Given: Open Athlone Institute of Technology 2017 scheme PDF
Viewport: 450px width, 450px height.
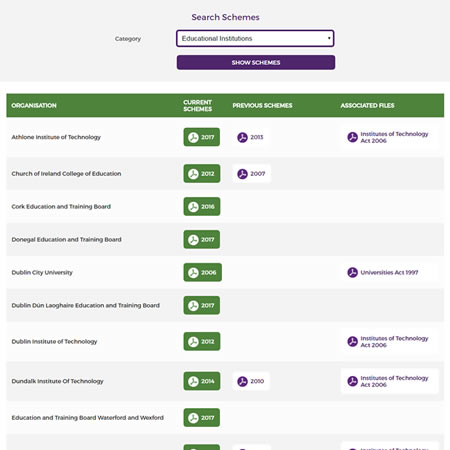Looking at the screenshot, I should click(202, 137).
